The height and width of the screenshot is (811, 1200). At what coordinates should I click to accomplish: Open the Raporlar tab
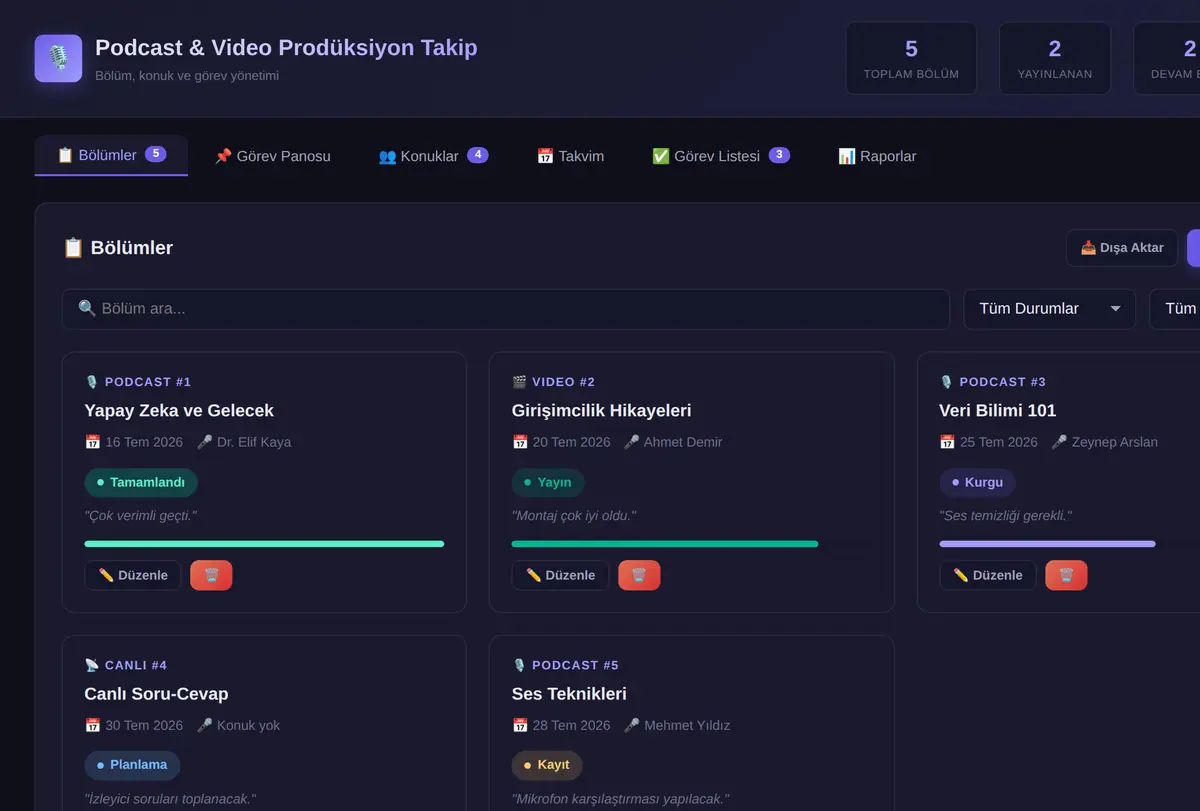877,156
